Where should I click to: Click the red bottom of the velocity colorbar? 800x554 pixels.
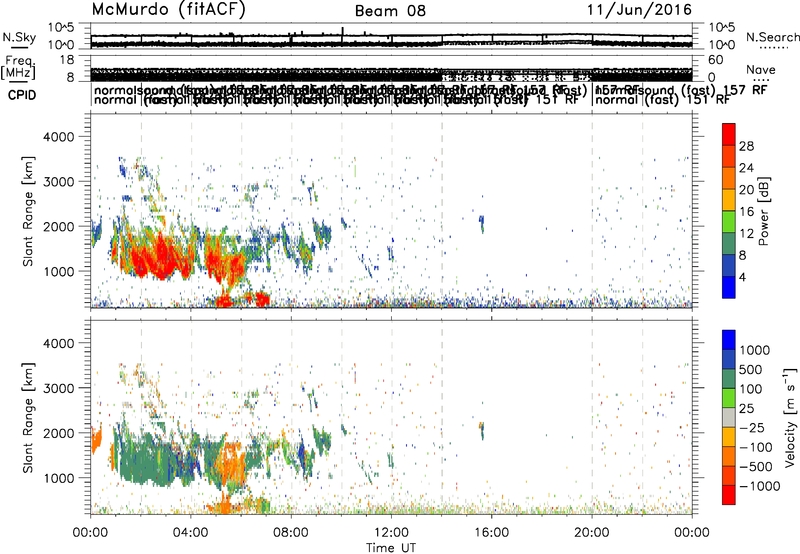coord(729,495)
